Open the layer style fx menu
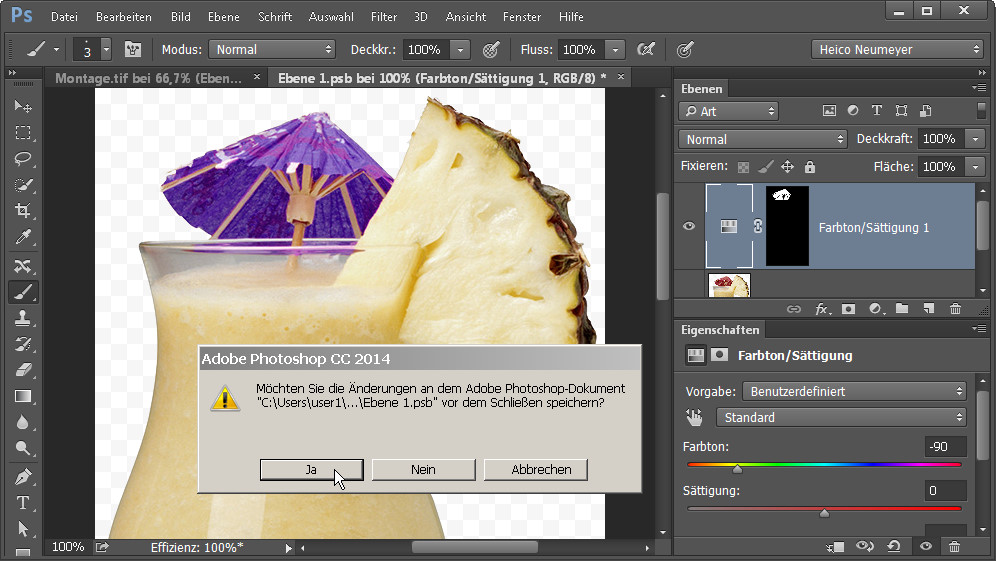996x561 pixels. click(x=821, y=309)
